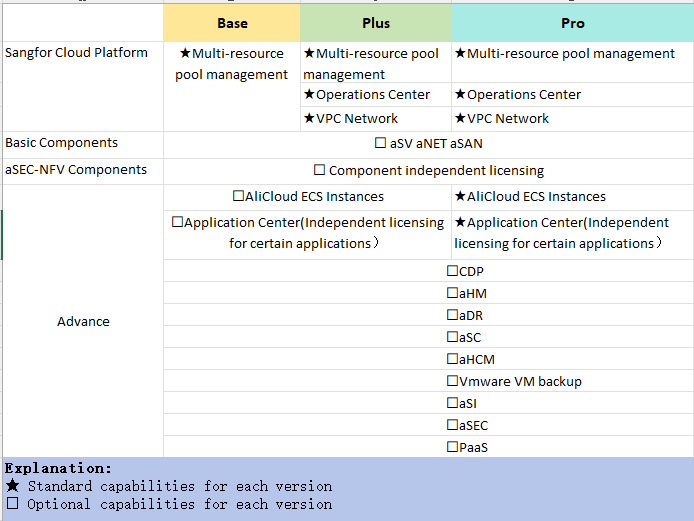This screenshot has width=694, height=521.
Task: Click the aDR option row
Action: pyautogui.click(x=428, y=315)
